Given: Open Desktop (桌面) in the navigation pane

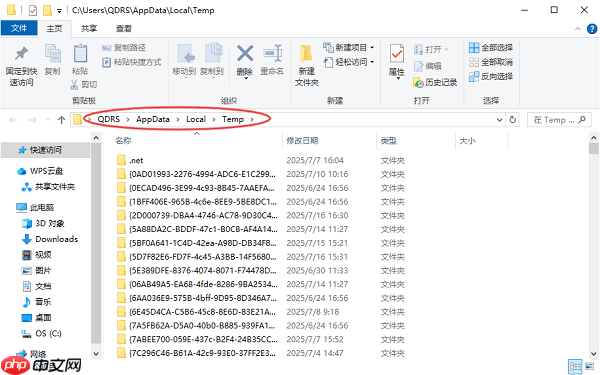Looking at the screenshot, I should point(37,318).
